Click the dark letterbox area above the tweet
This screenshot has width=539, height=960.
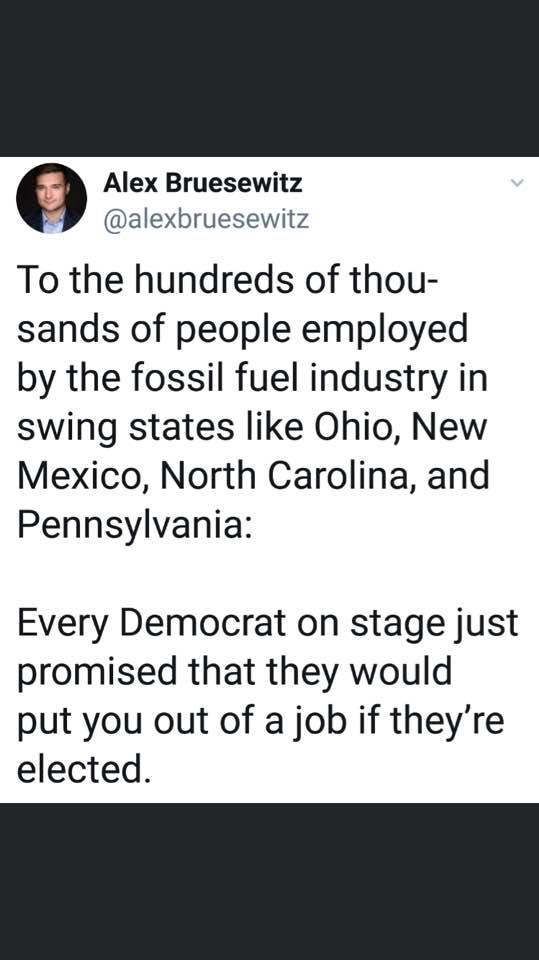(x=270, y=78)
